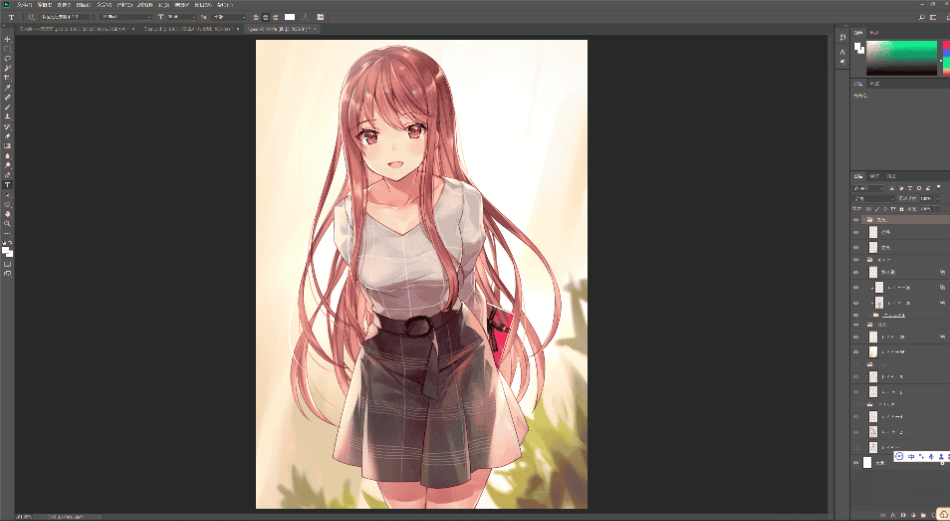Select the Path Selection tool
Image resolution: width=950 pixels, height=521 pixels.
(x=7, y=195)
